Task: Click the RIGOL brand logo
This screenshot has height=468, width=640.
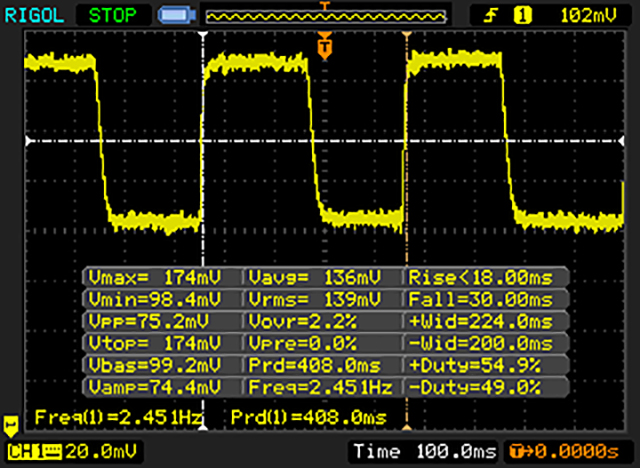Action: point(34,16)
